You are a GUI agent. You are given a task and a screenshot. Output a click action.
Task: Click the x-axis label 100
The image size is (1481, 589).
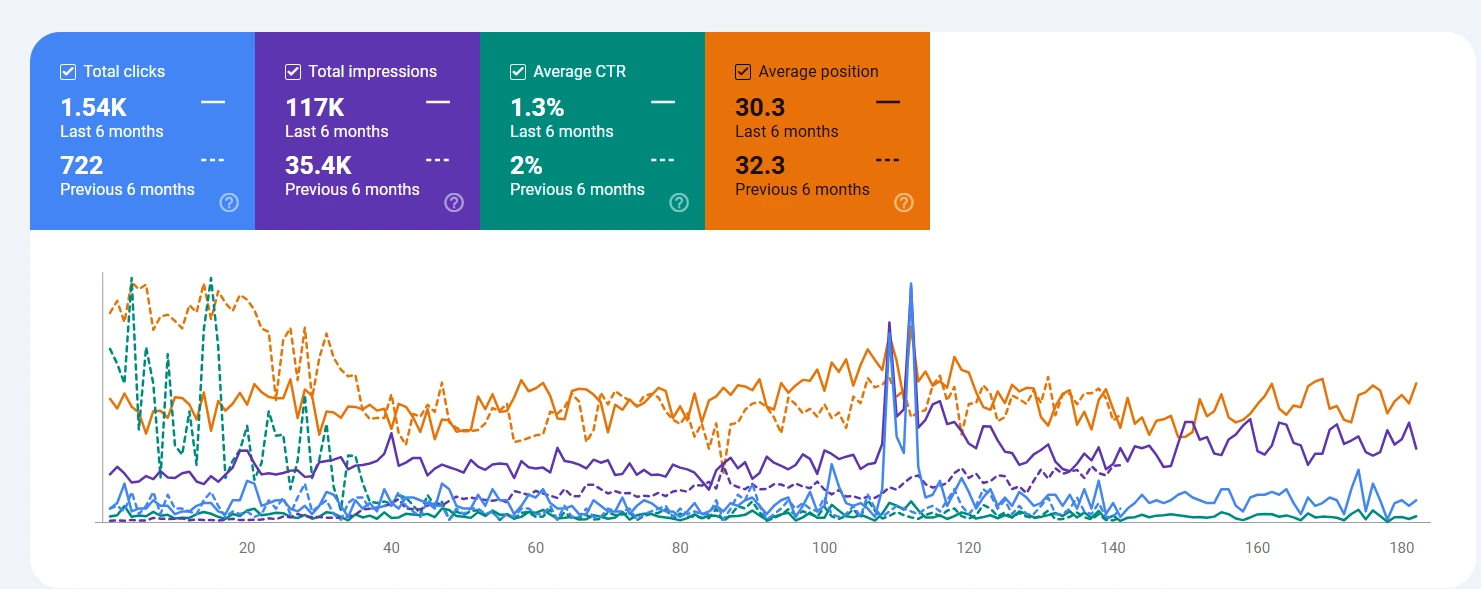(825, 548)
